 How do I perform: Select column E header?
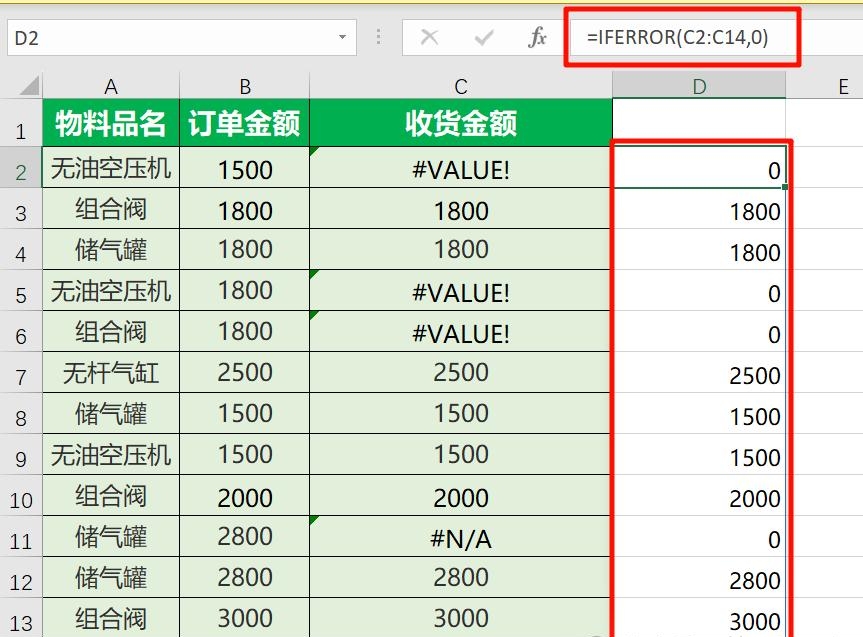826,86
